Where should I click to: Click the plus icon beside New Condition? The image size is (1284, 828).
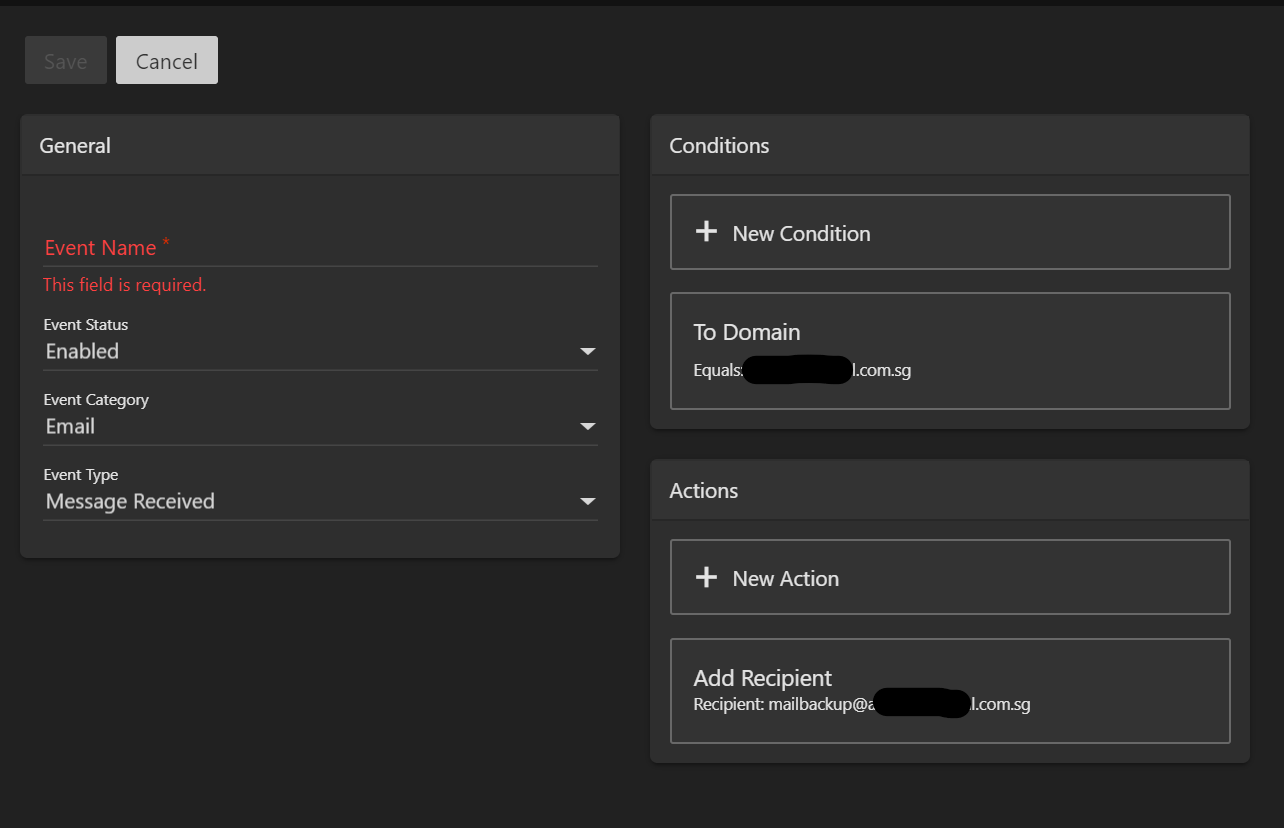[706, 232]
